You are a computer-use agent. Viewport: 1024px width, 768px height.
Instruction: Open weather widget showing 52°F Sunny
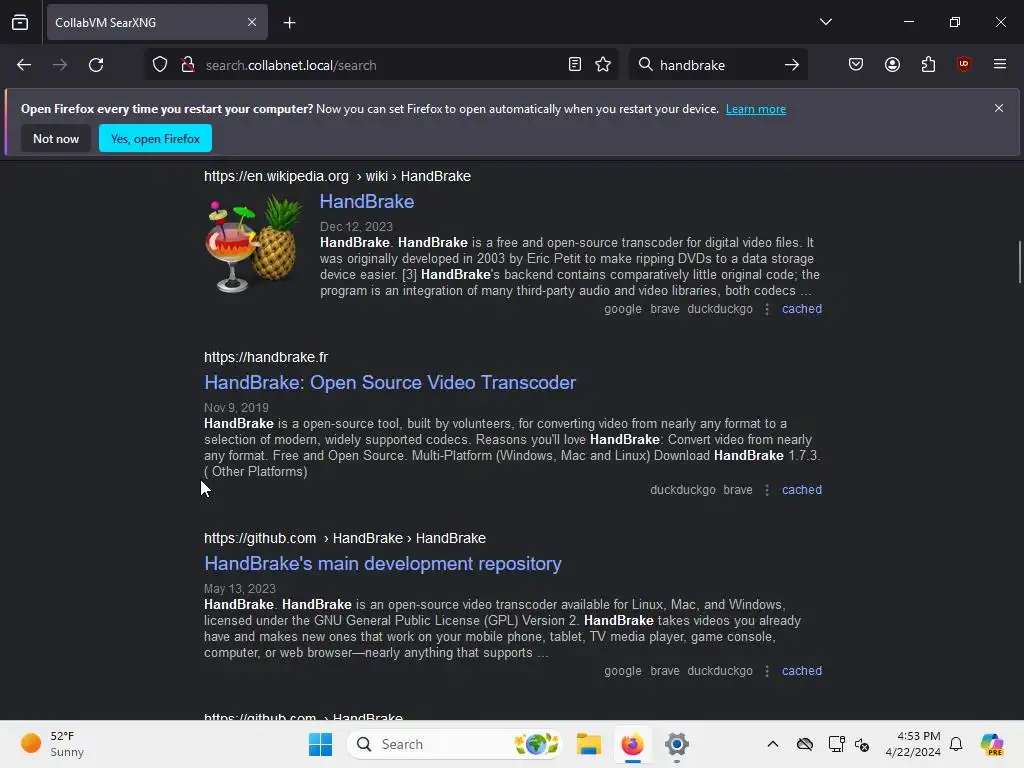click(x=52, y=744)
